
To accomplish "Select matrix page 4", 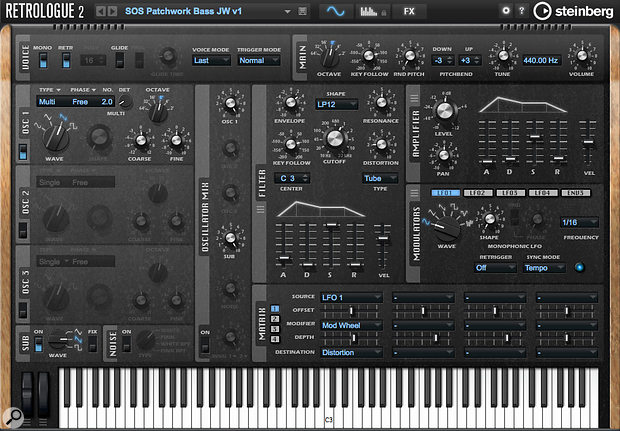I will 275,339.
